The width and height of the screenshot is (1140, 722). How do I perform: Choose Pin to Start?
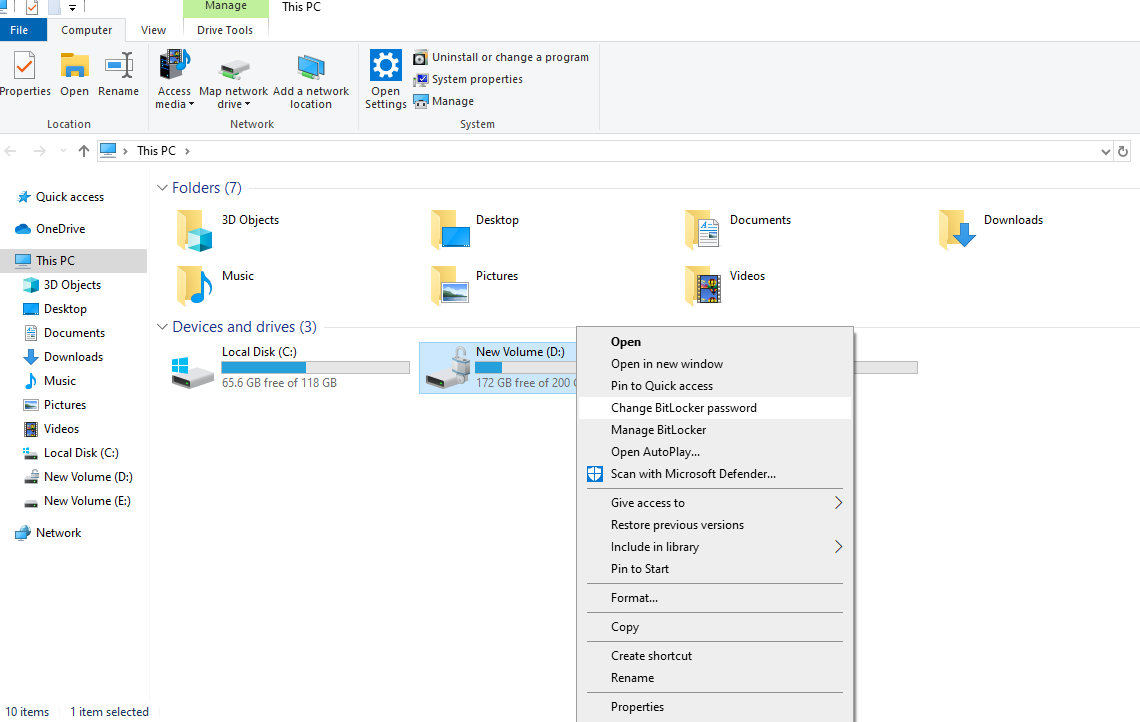[715, 569]
